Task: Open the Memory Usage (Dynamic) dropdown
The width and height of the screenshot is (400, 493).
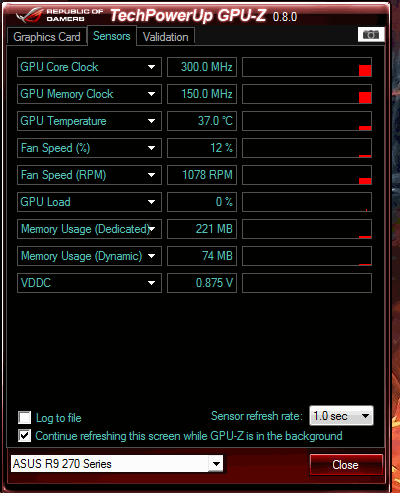Action: click(151, 256)
